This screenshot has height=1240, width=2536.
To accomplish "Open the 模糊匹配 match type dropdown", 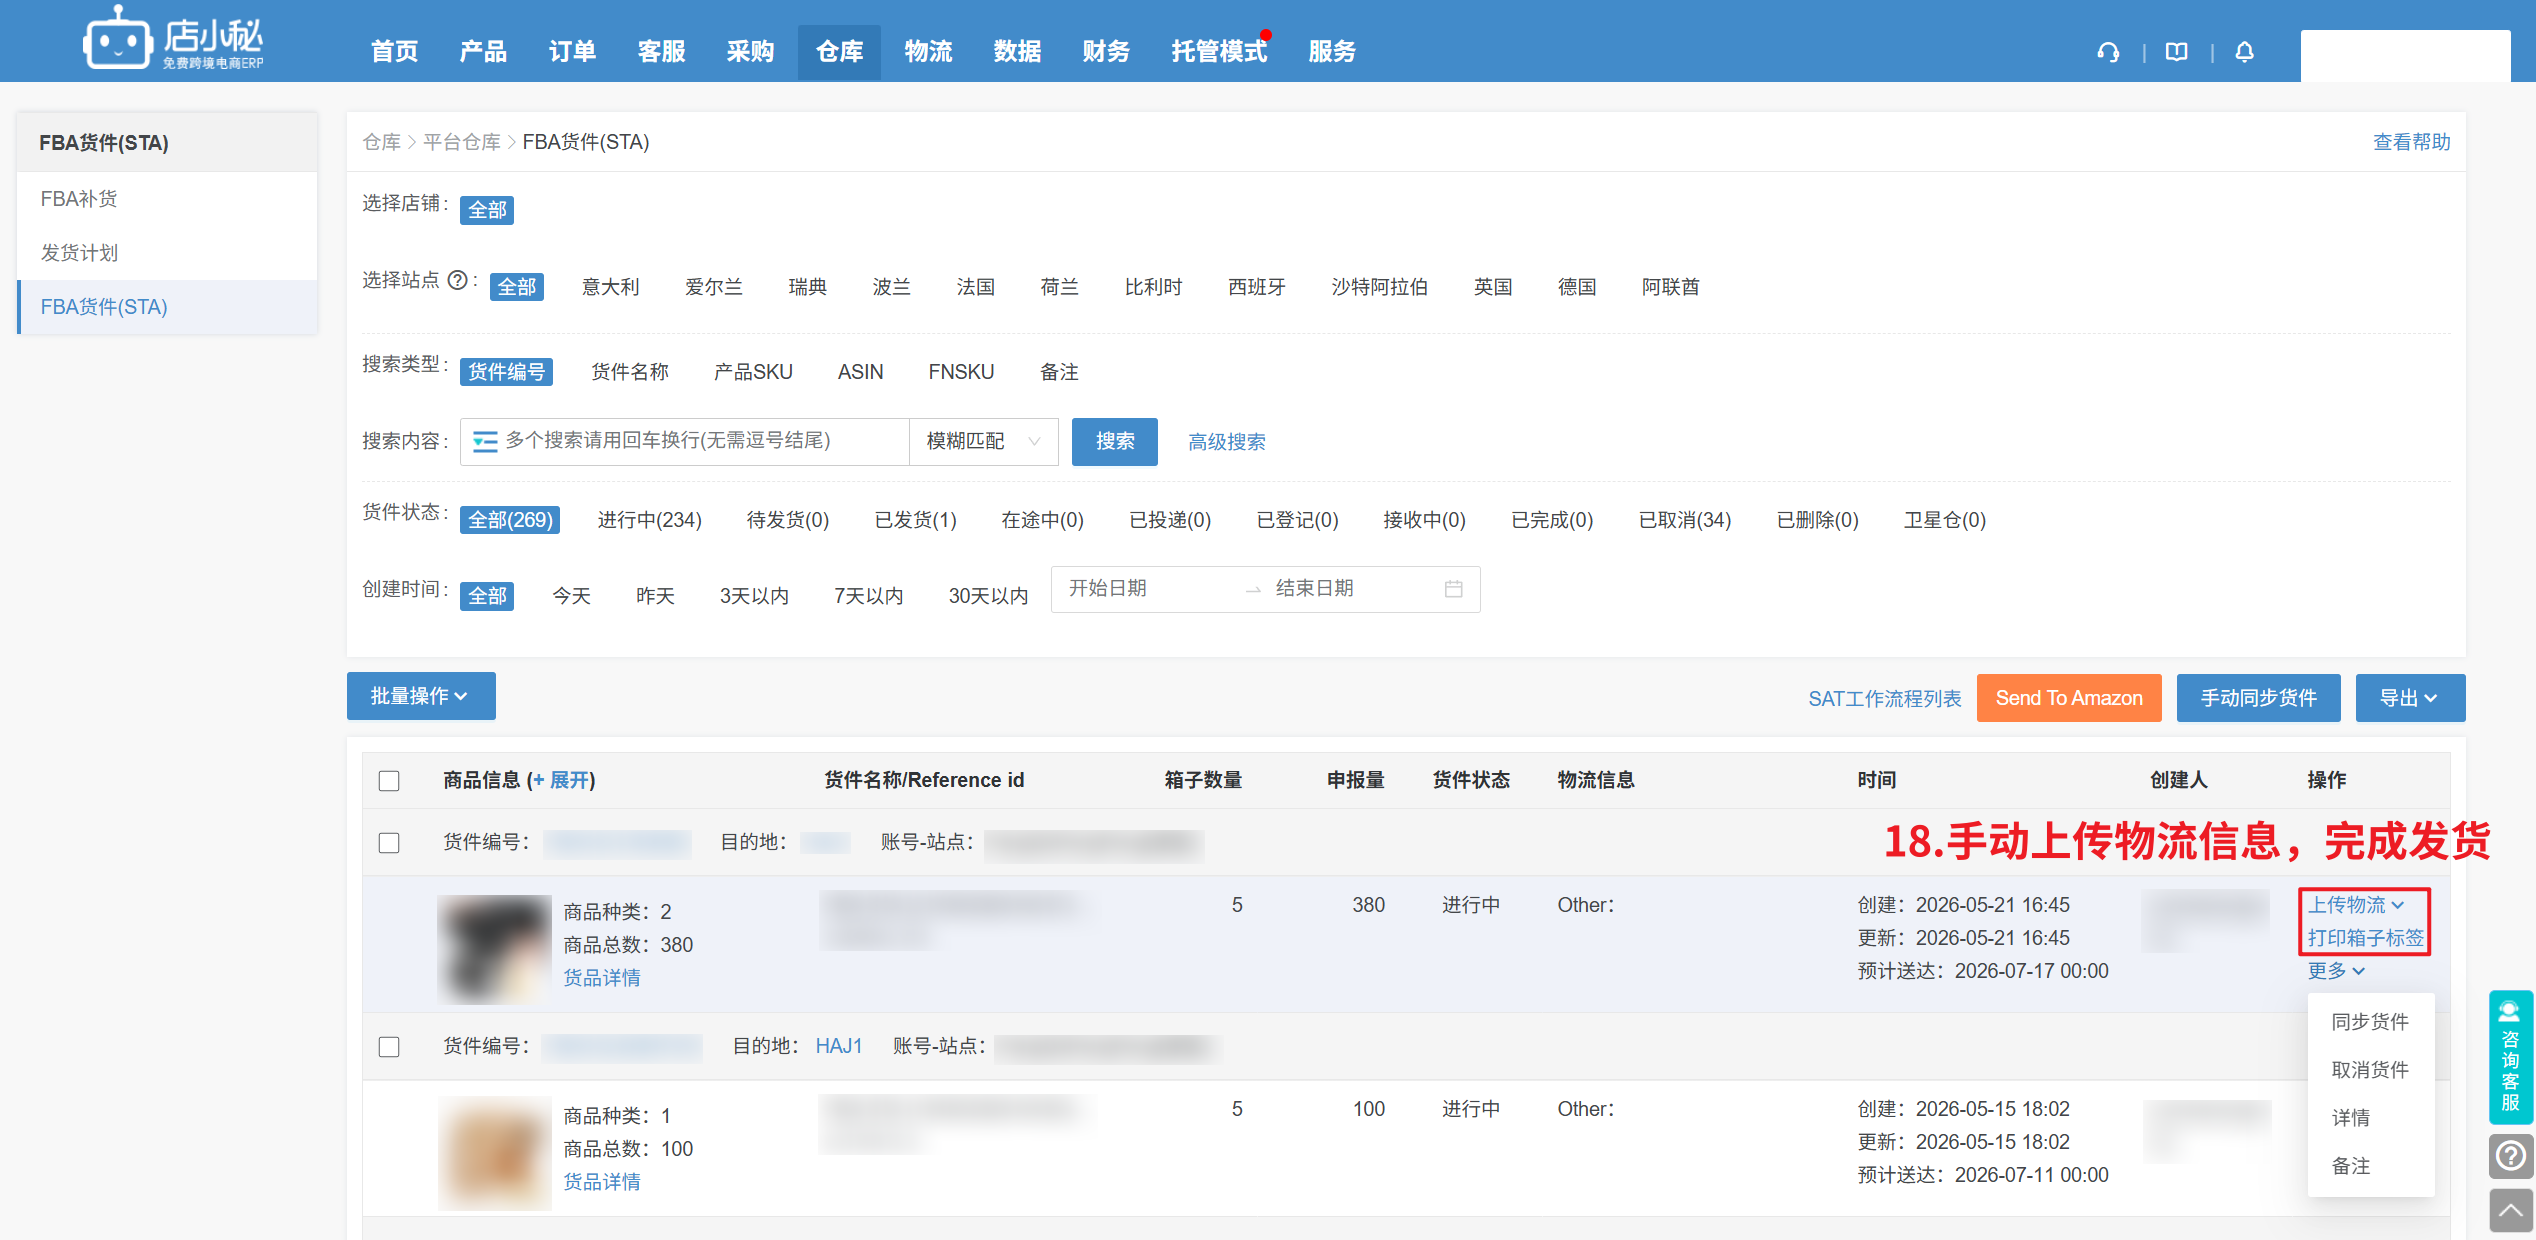I will [983, 441].
